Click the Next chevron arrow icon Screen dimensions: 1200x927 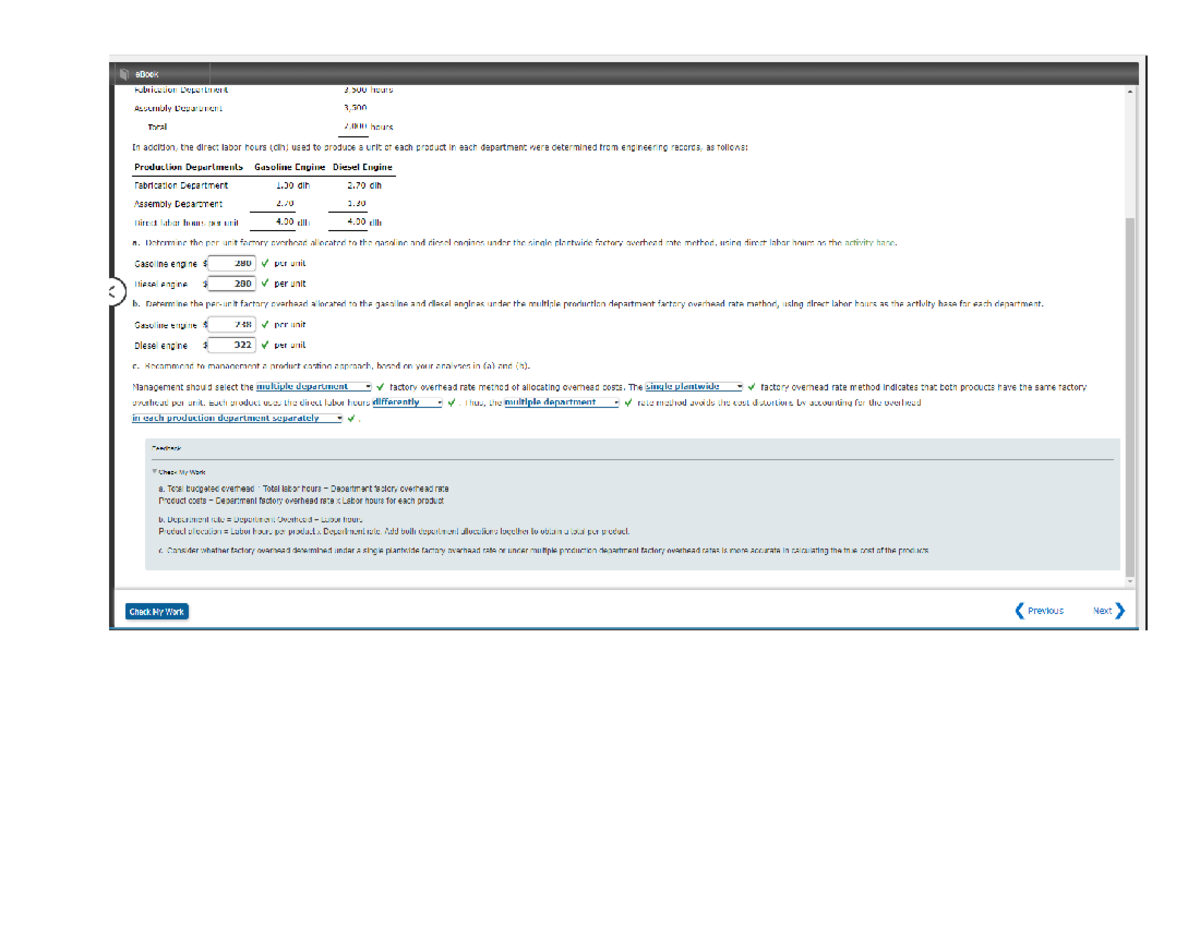pos(1120,610)
